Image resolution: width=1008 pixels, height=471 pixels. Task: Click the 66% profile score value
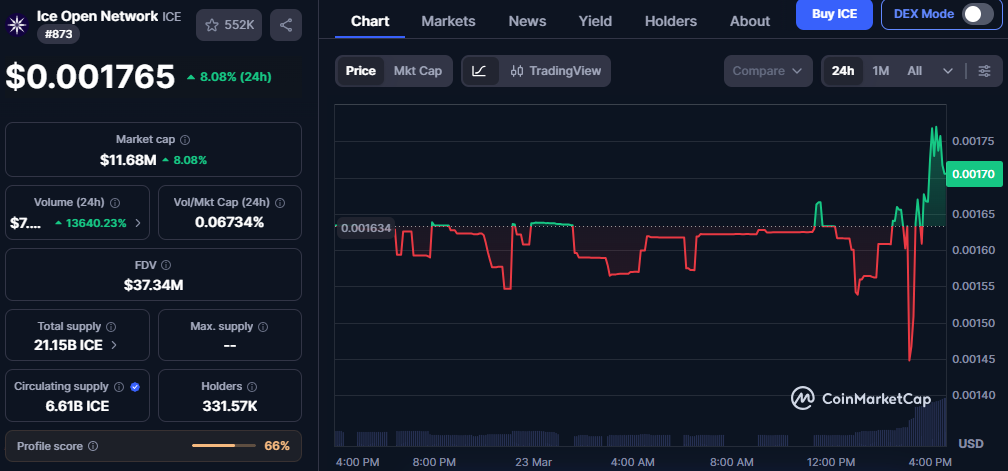(277, 446)
